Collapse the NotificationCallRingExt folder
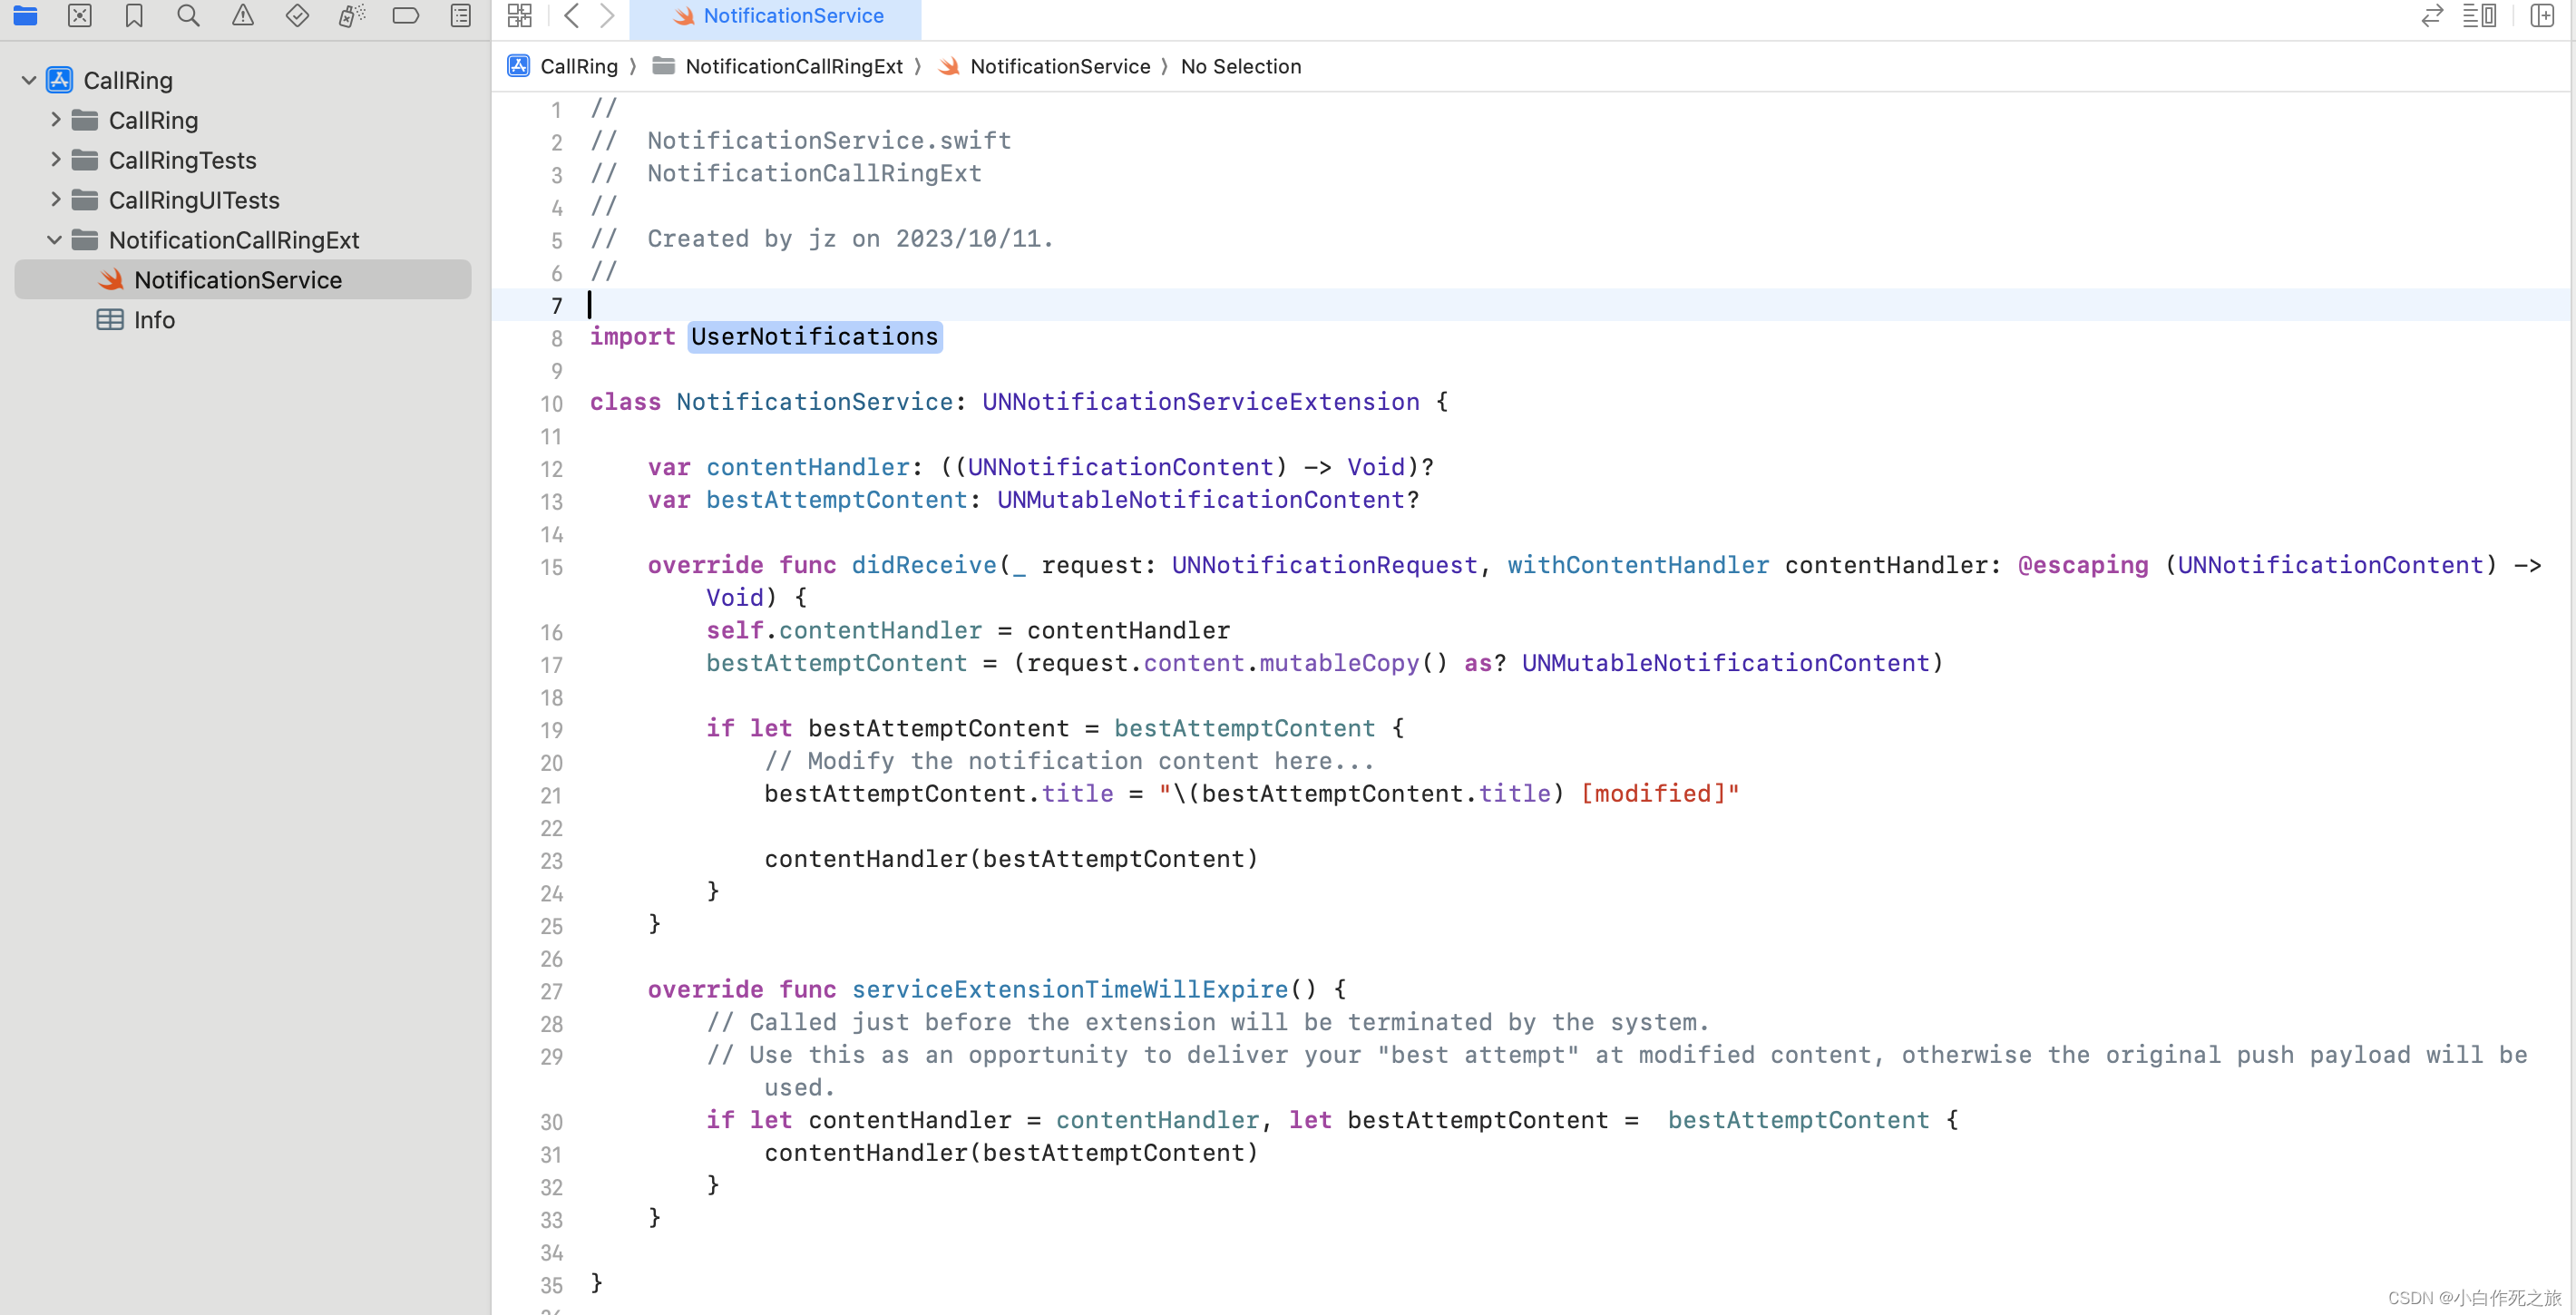The image size is (2576, 1315). pyautogui.click(x=55, y=240)
